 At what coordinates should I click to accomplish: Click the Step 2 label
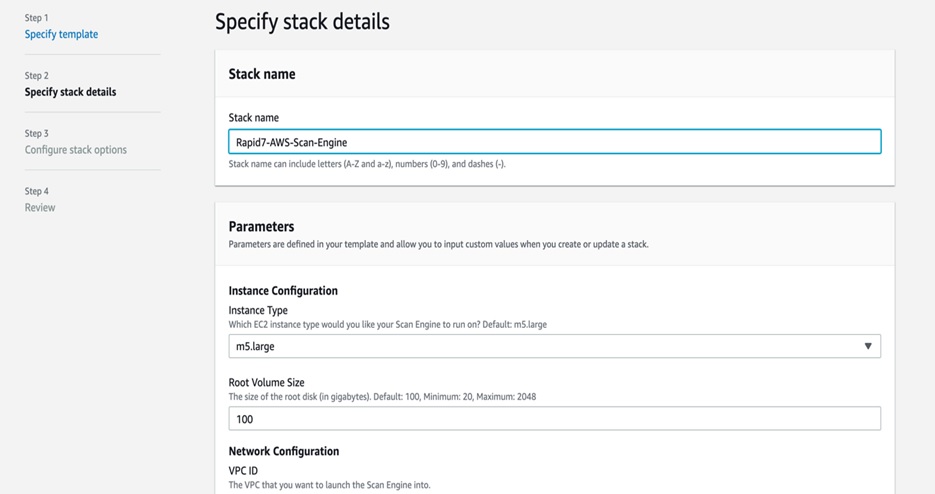(36, 76)
